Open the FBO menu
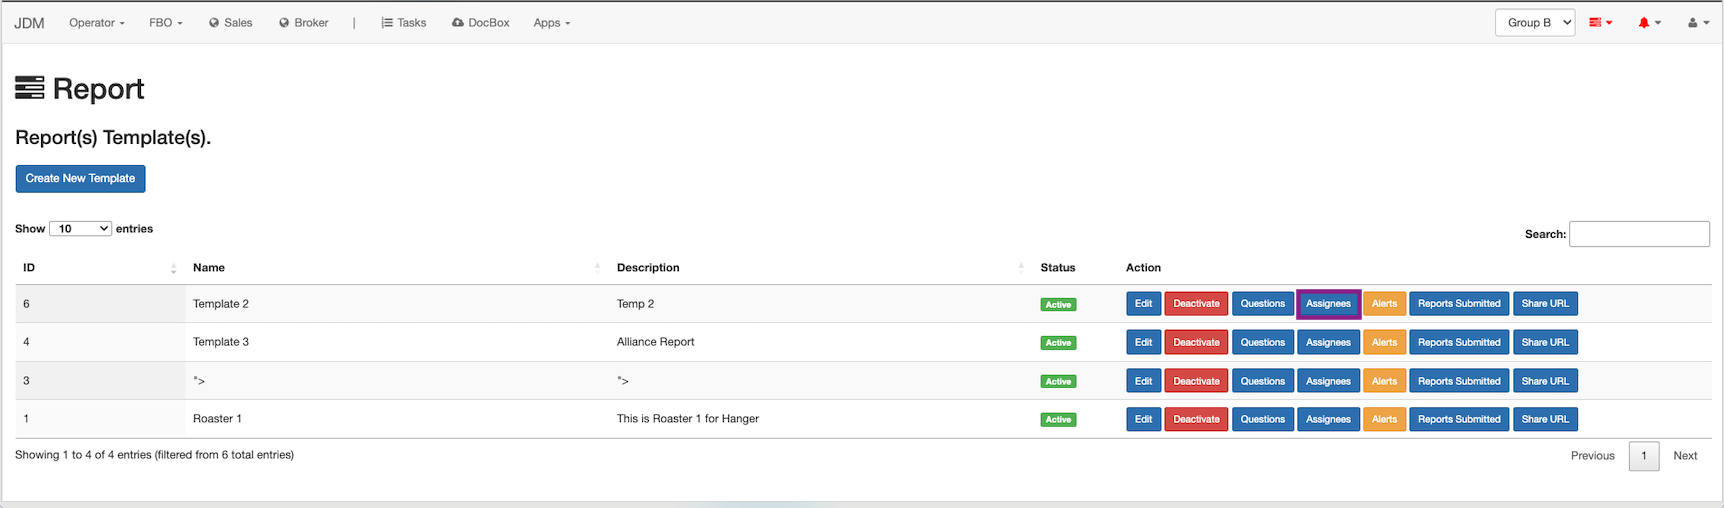 [x=165, y=23]
